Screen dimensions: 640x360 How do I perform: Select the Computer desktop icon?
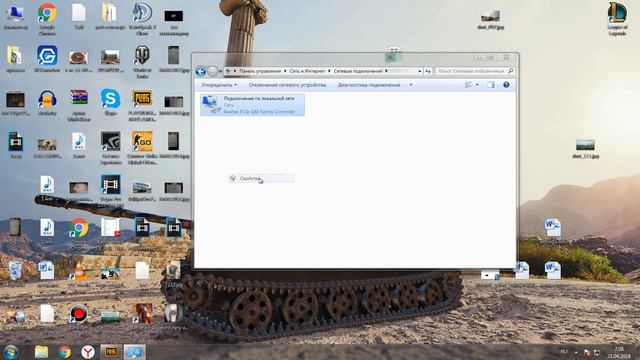coord(15,18)
